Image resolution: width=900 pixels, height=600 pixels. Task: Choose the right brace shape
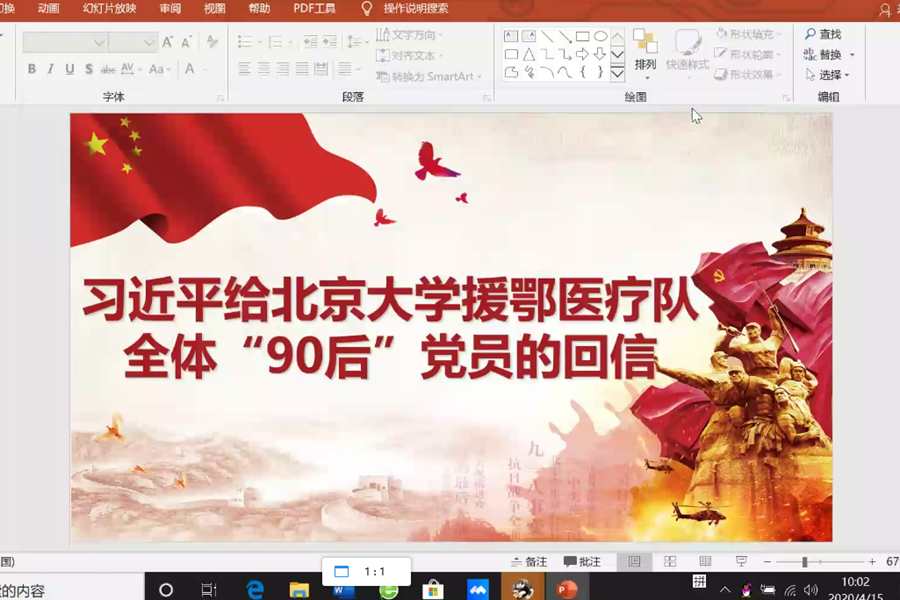[600, 72]
